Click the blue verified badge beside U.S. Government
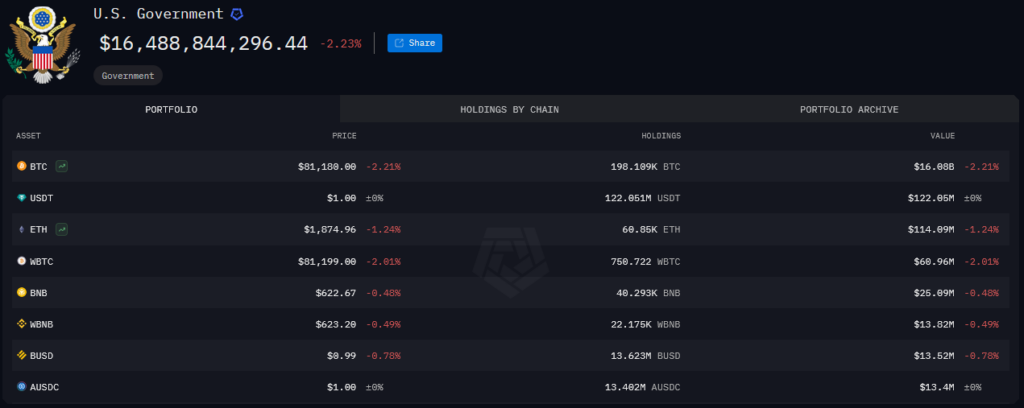 (x=237, y=14)
